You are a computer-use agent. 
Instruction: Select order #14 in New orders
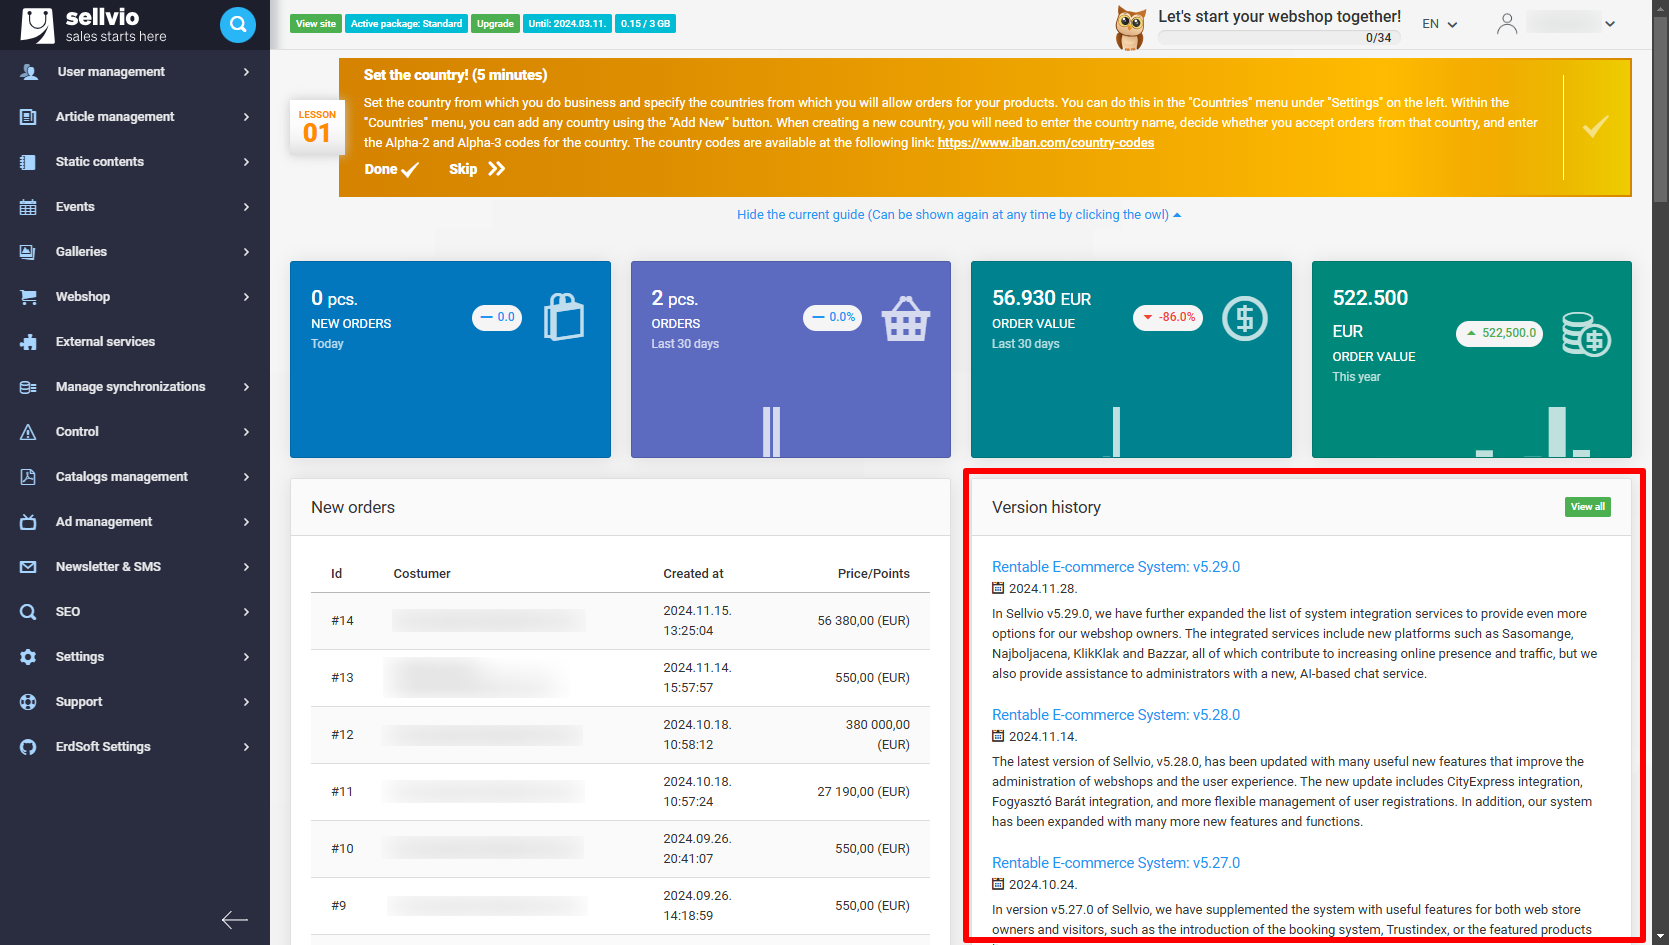(x=342, y=620)
